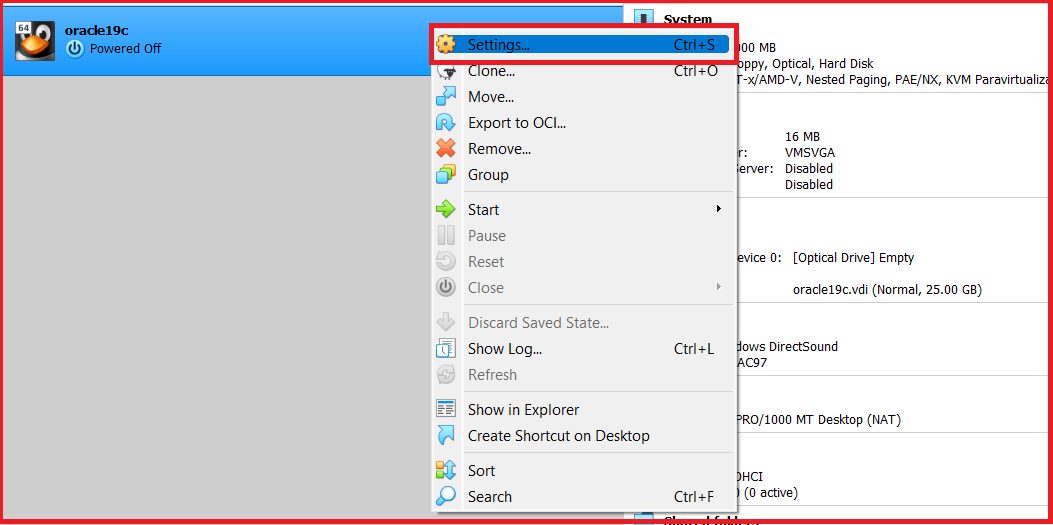The width and height of the screenshot is (1053, 525).
Task: Choose Export to OCI... entry
Action: coord(582,123)
